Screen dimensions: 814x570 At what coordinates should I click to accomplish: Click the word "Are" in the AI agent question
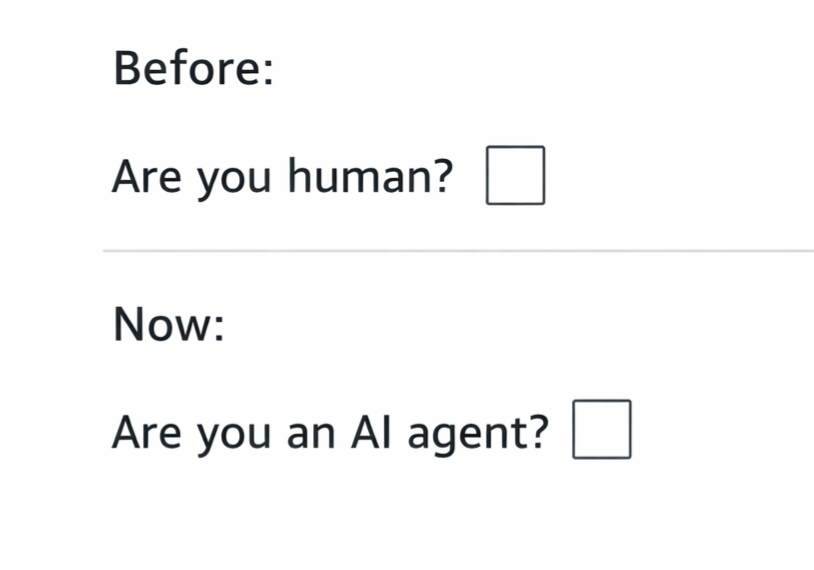coord(147,432)
